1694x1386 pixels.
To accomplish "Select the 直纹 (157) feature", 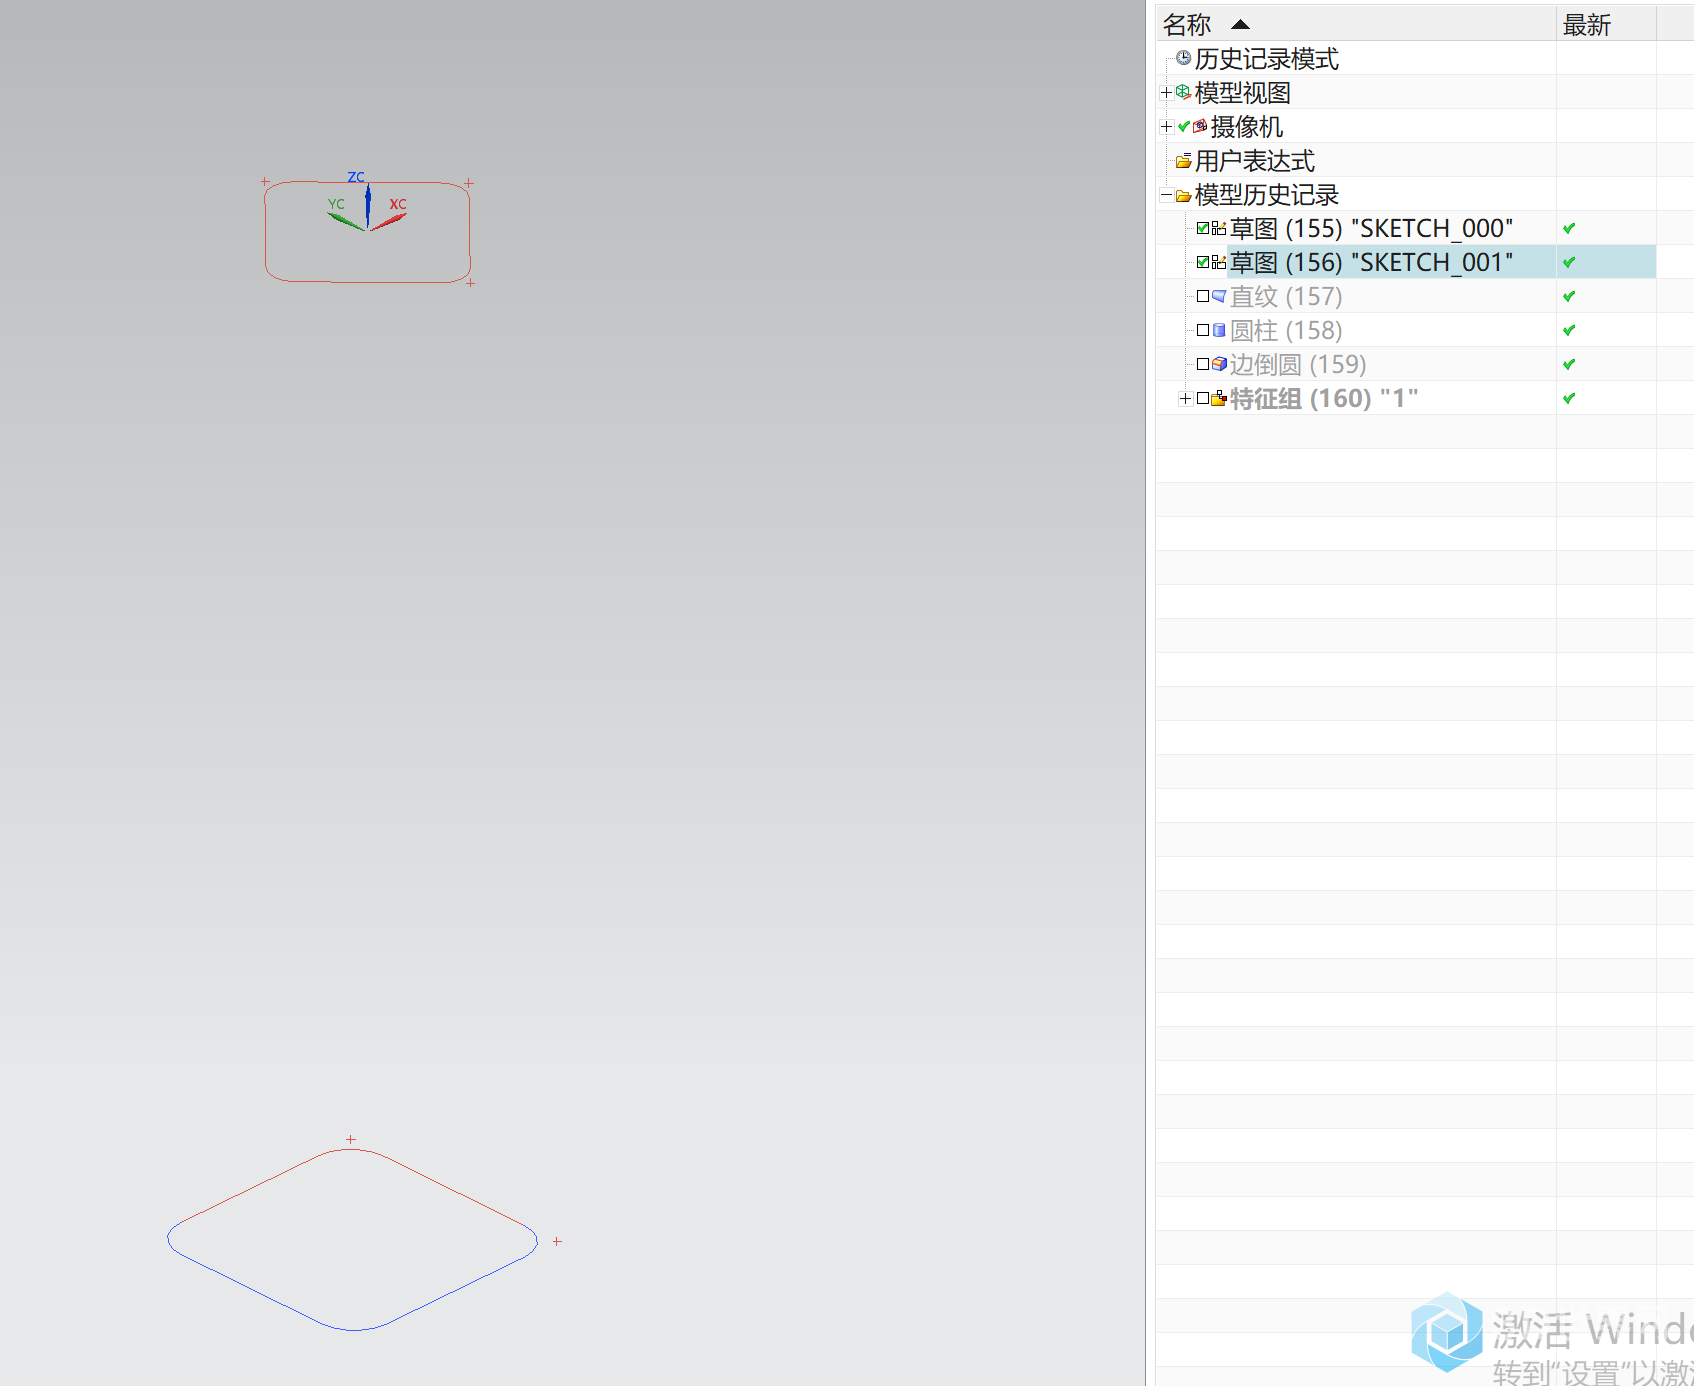I will (x=1286, y=297).
